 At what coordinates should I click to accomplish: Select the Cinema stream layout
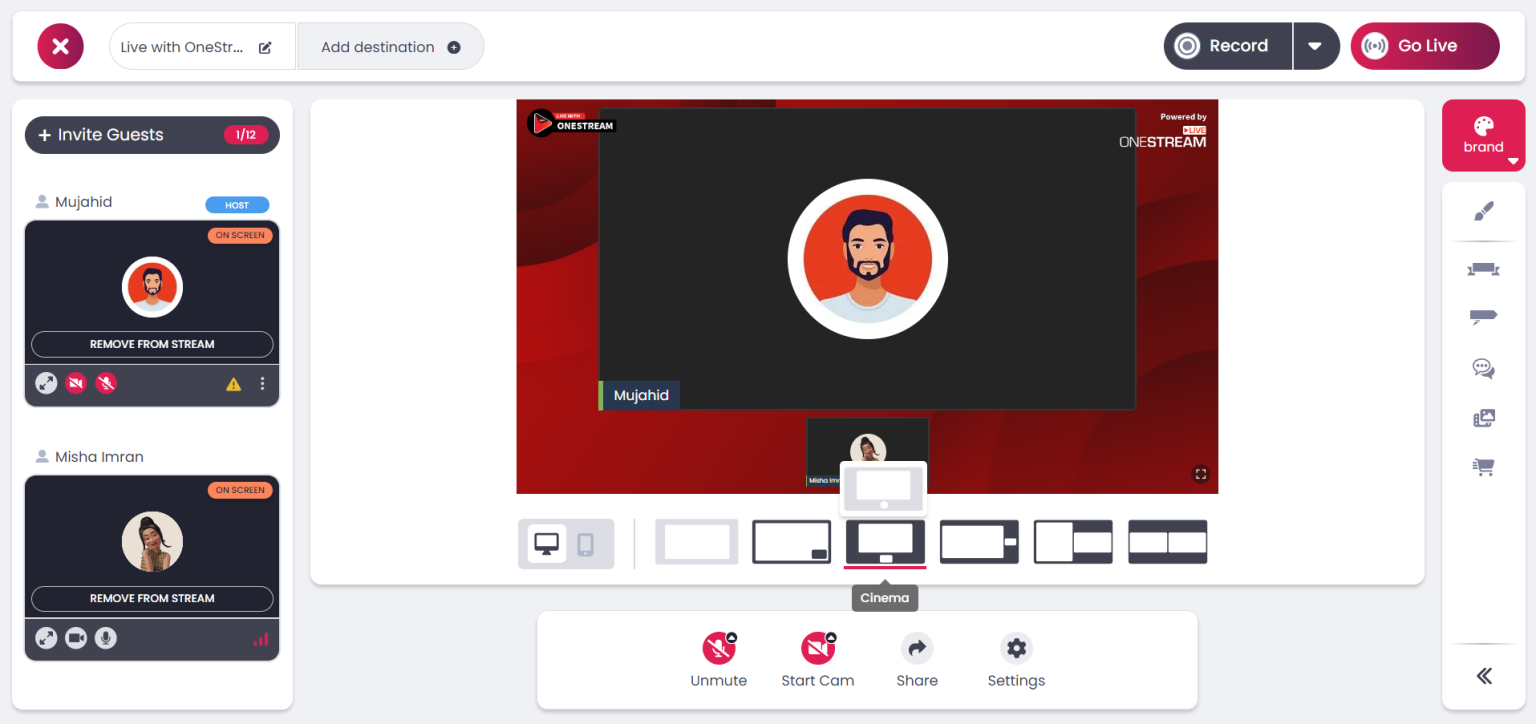[x=884, y=541]
